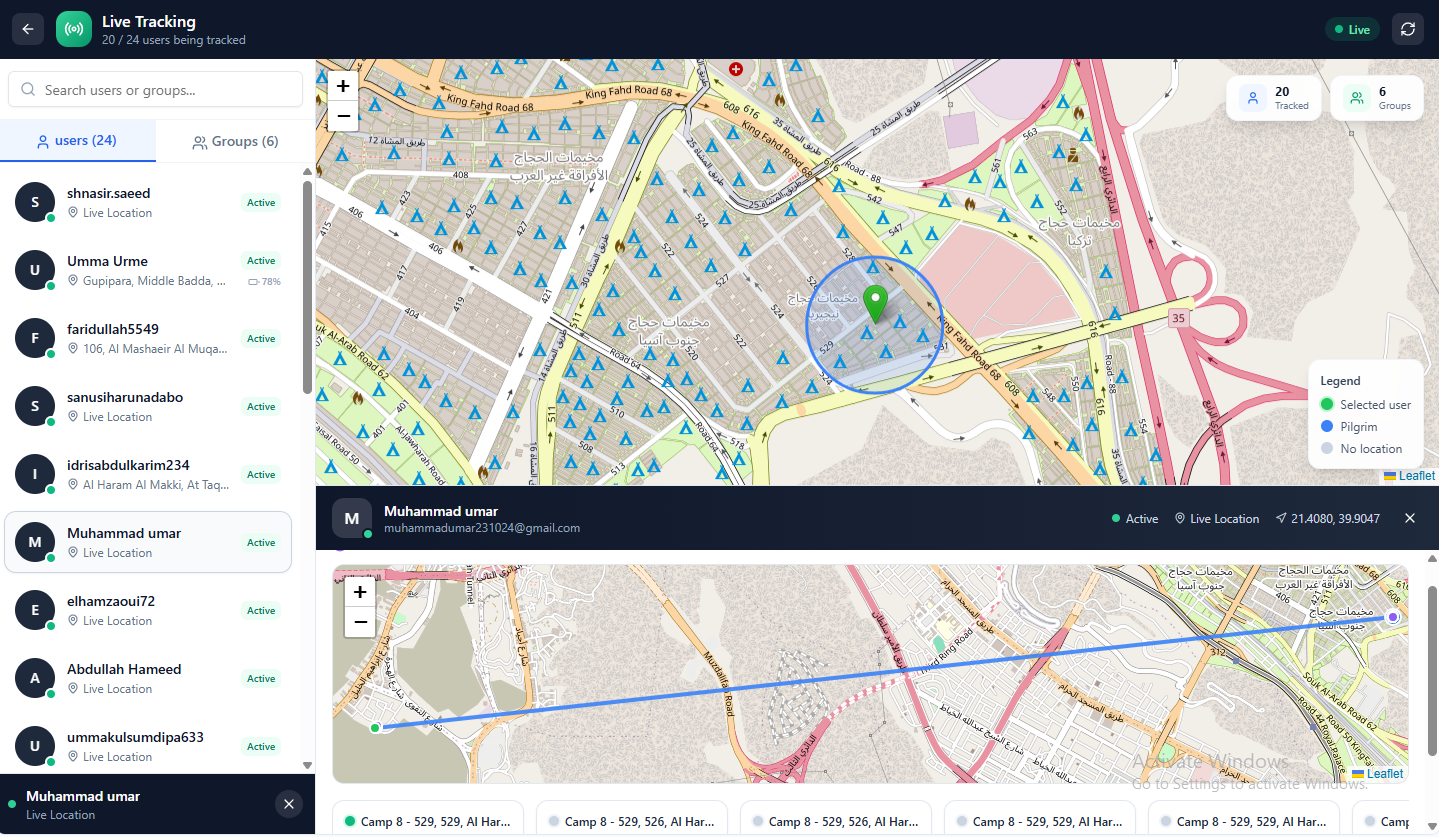1439x837 pixels.
Task: Open Leaflet link on the route map
Action: pyautogui.click(x=1385, y=774)
